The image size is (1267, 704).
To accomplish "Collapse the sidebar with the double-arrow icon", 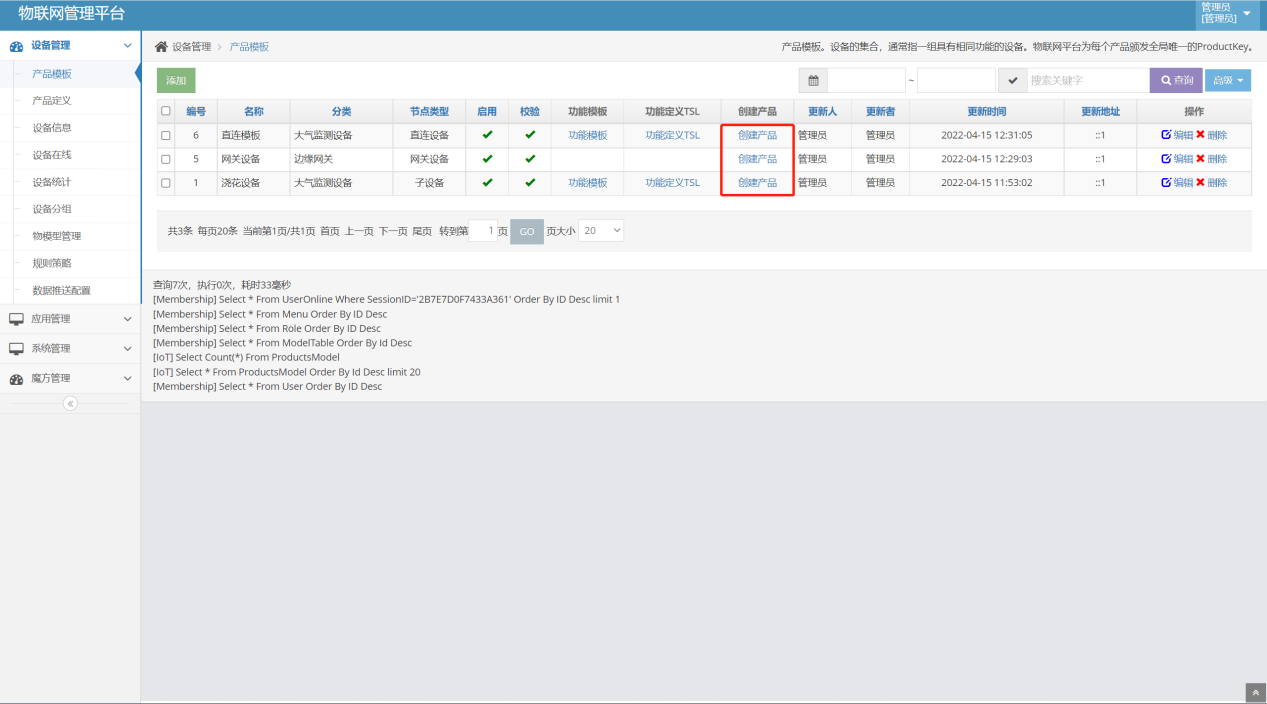I will coord(70,404).
